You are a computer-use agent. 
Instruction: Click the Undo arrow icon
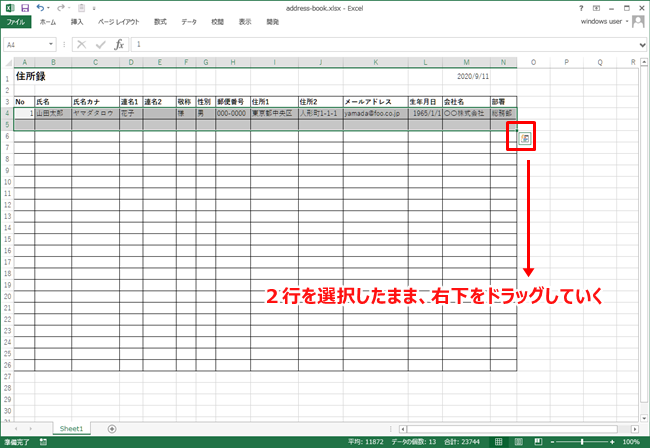(x=40, y=8)
